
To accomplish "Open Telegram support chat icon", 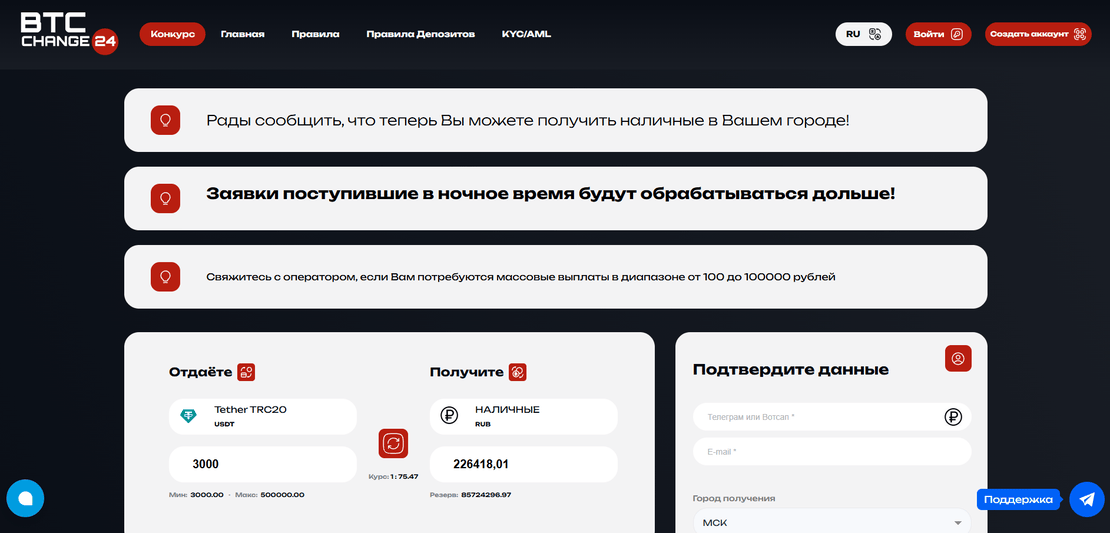I will tap(1086, 499).
